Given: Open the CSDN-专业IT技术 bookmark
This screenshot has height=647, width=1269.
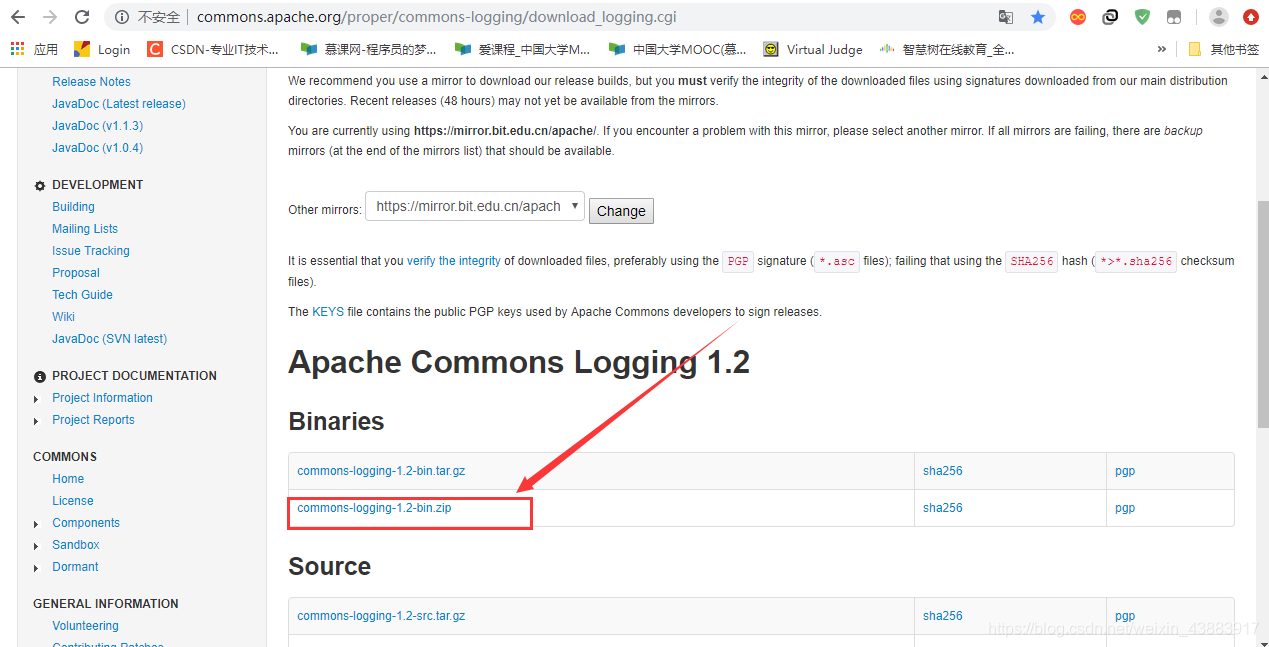Looking at the screenshot, I should [x=212, y=49].
